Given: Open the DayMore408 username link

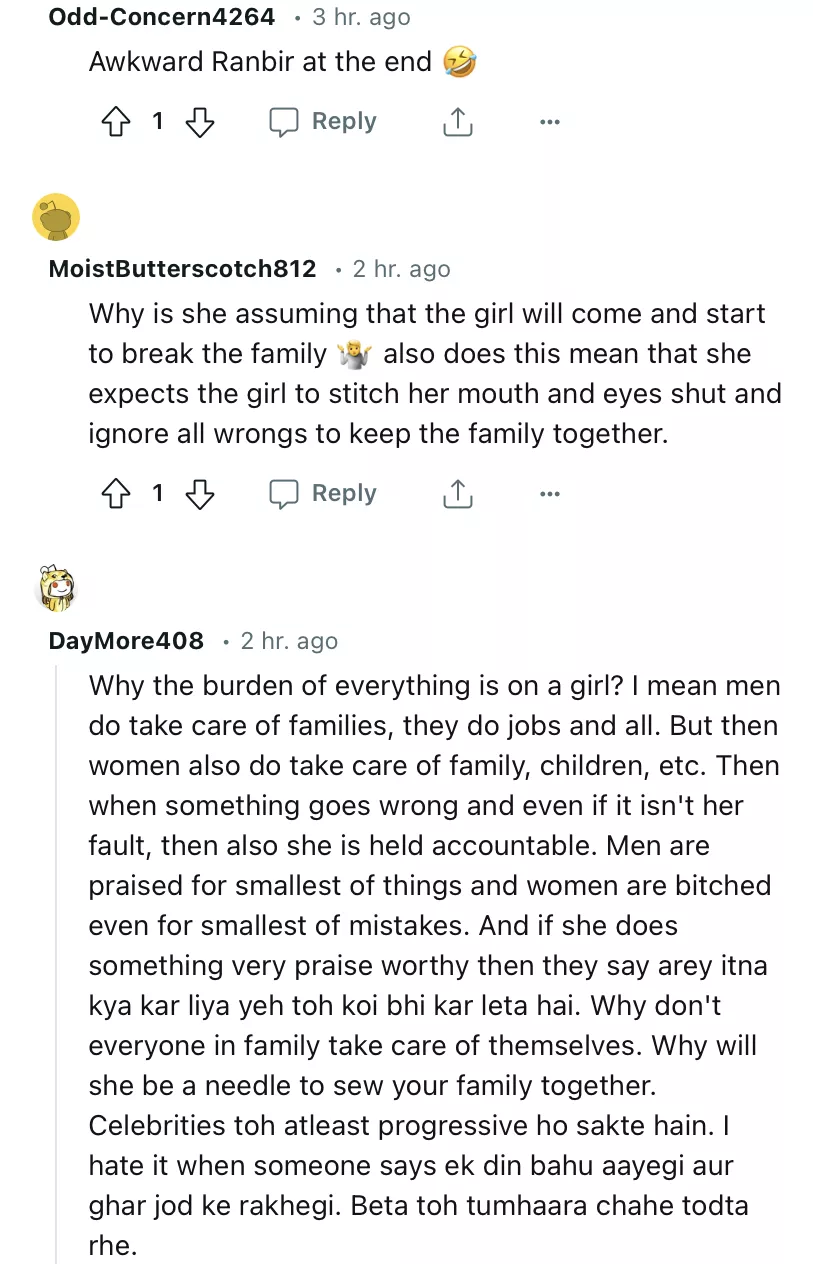Looking at the screenshot, I should [126, 641].
